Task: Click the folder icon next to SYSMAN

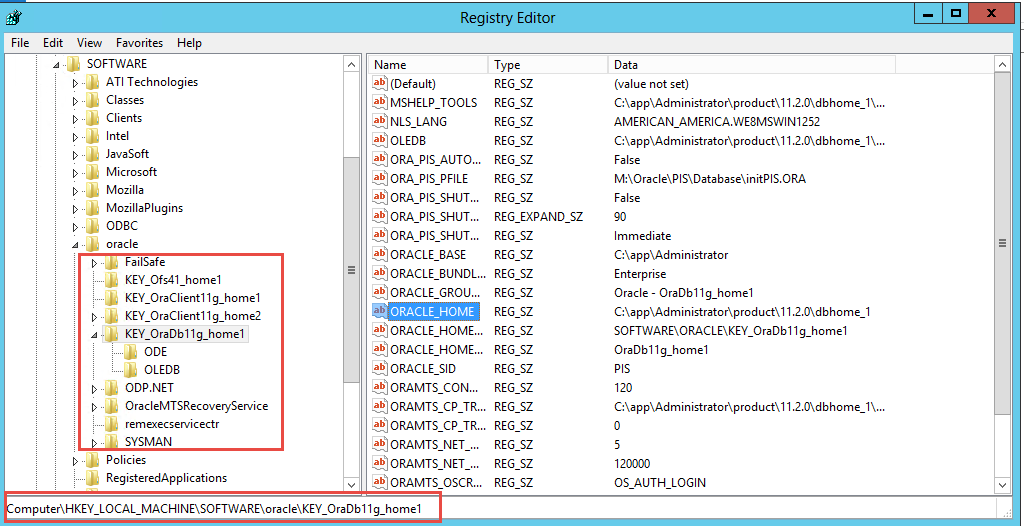Action: (x=112, y=442)
